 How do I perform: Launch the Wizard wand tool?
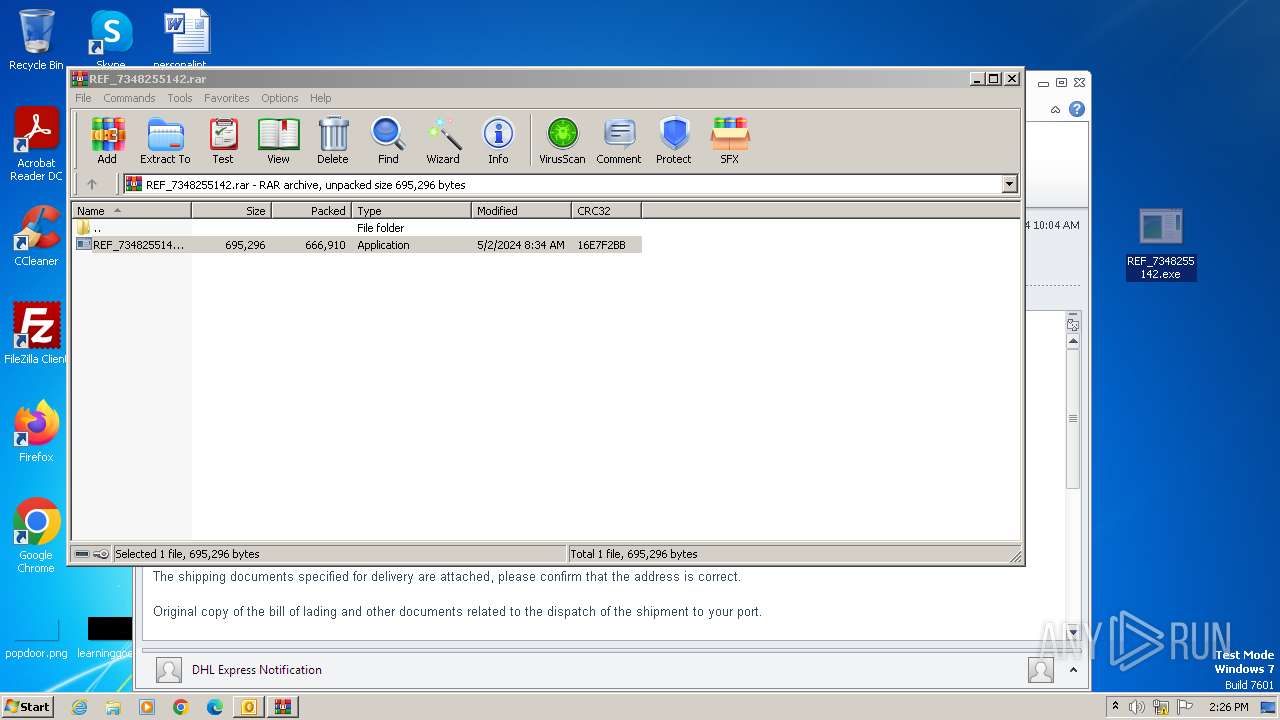pyautogui.click(x=443, y=141)
